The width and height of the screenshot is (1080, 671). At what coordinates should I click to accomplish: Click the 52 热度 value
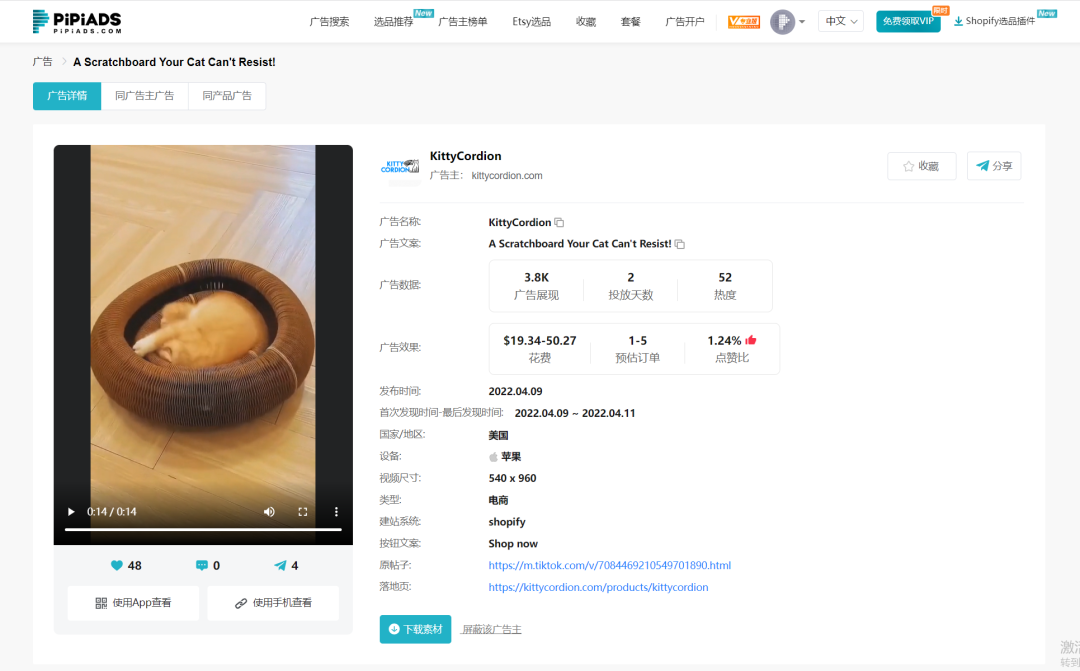(725, 277)
